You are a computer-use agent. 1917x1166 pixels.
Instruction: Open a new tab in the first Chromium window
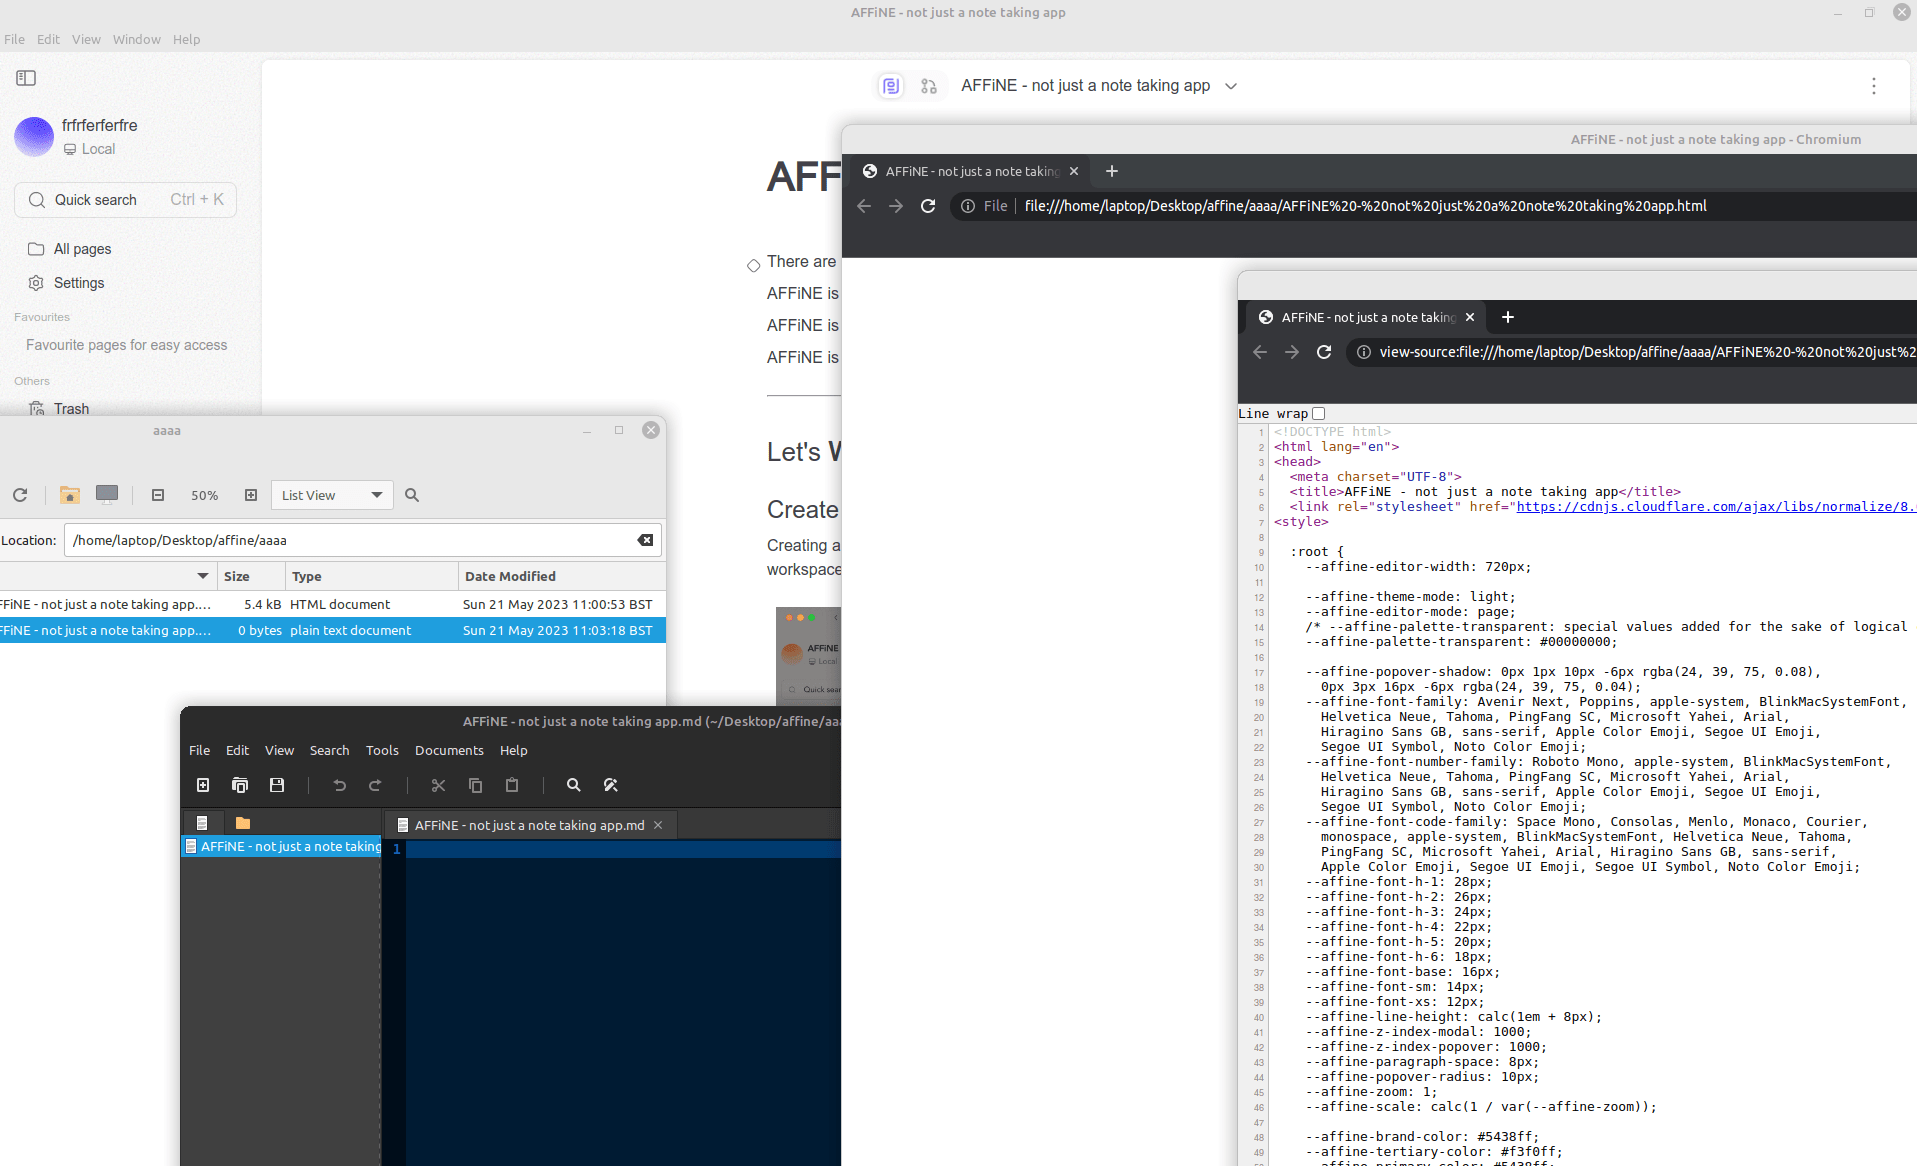pos(1111,171)
